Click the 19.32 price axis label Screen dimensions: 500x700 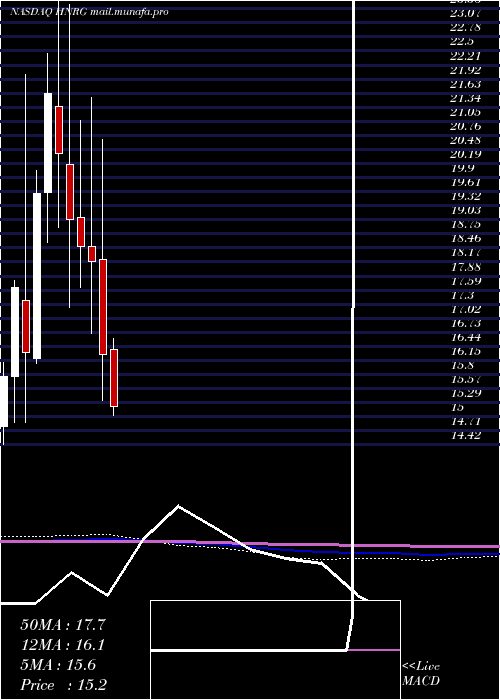[x=466, y=196]
